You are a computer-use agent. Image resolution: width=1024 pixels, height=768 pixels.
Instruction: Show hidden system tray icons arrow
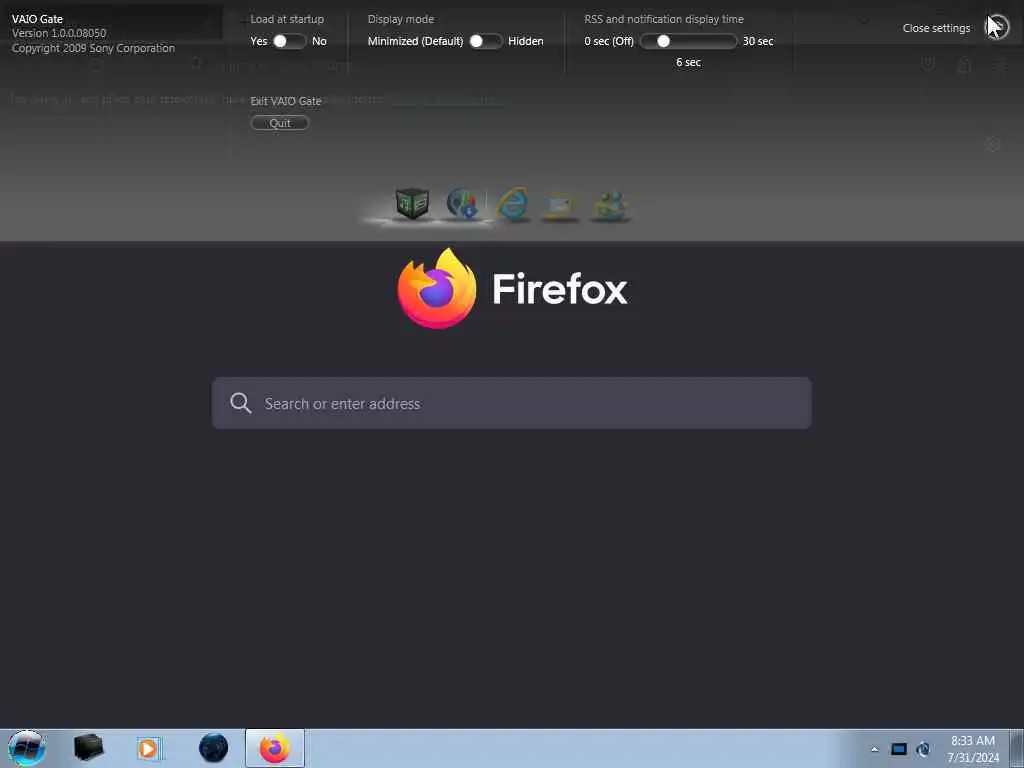(874, 749)
